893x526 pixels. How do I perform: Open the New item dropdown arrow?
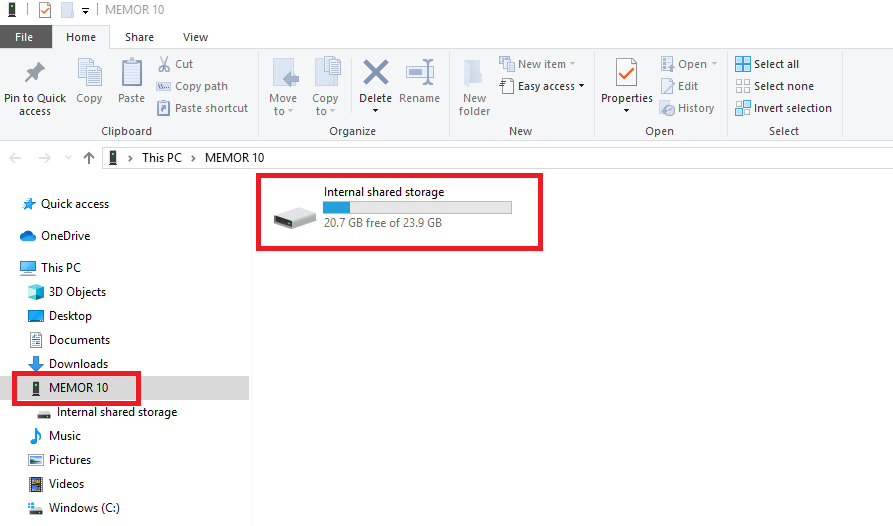(572, 64)
